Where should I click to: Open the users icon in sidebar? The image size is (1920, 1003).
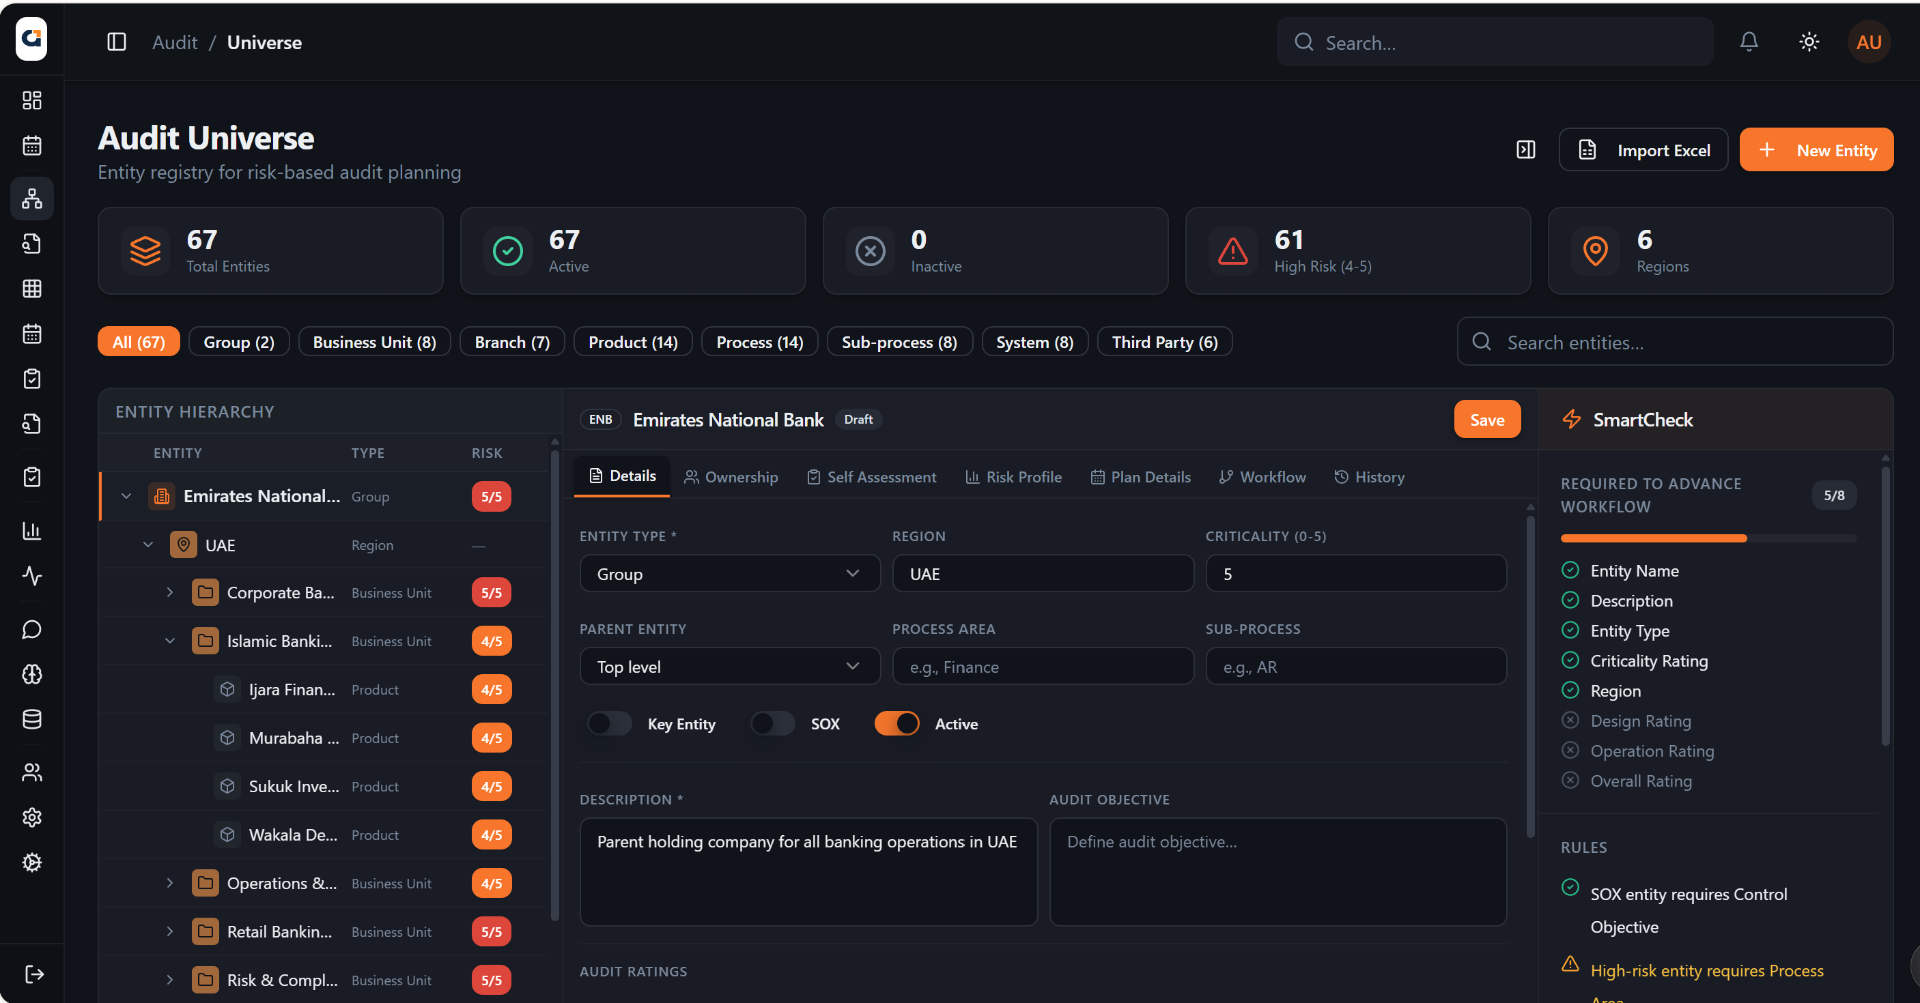coord(32,772)
